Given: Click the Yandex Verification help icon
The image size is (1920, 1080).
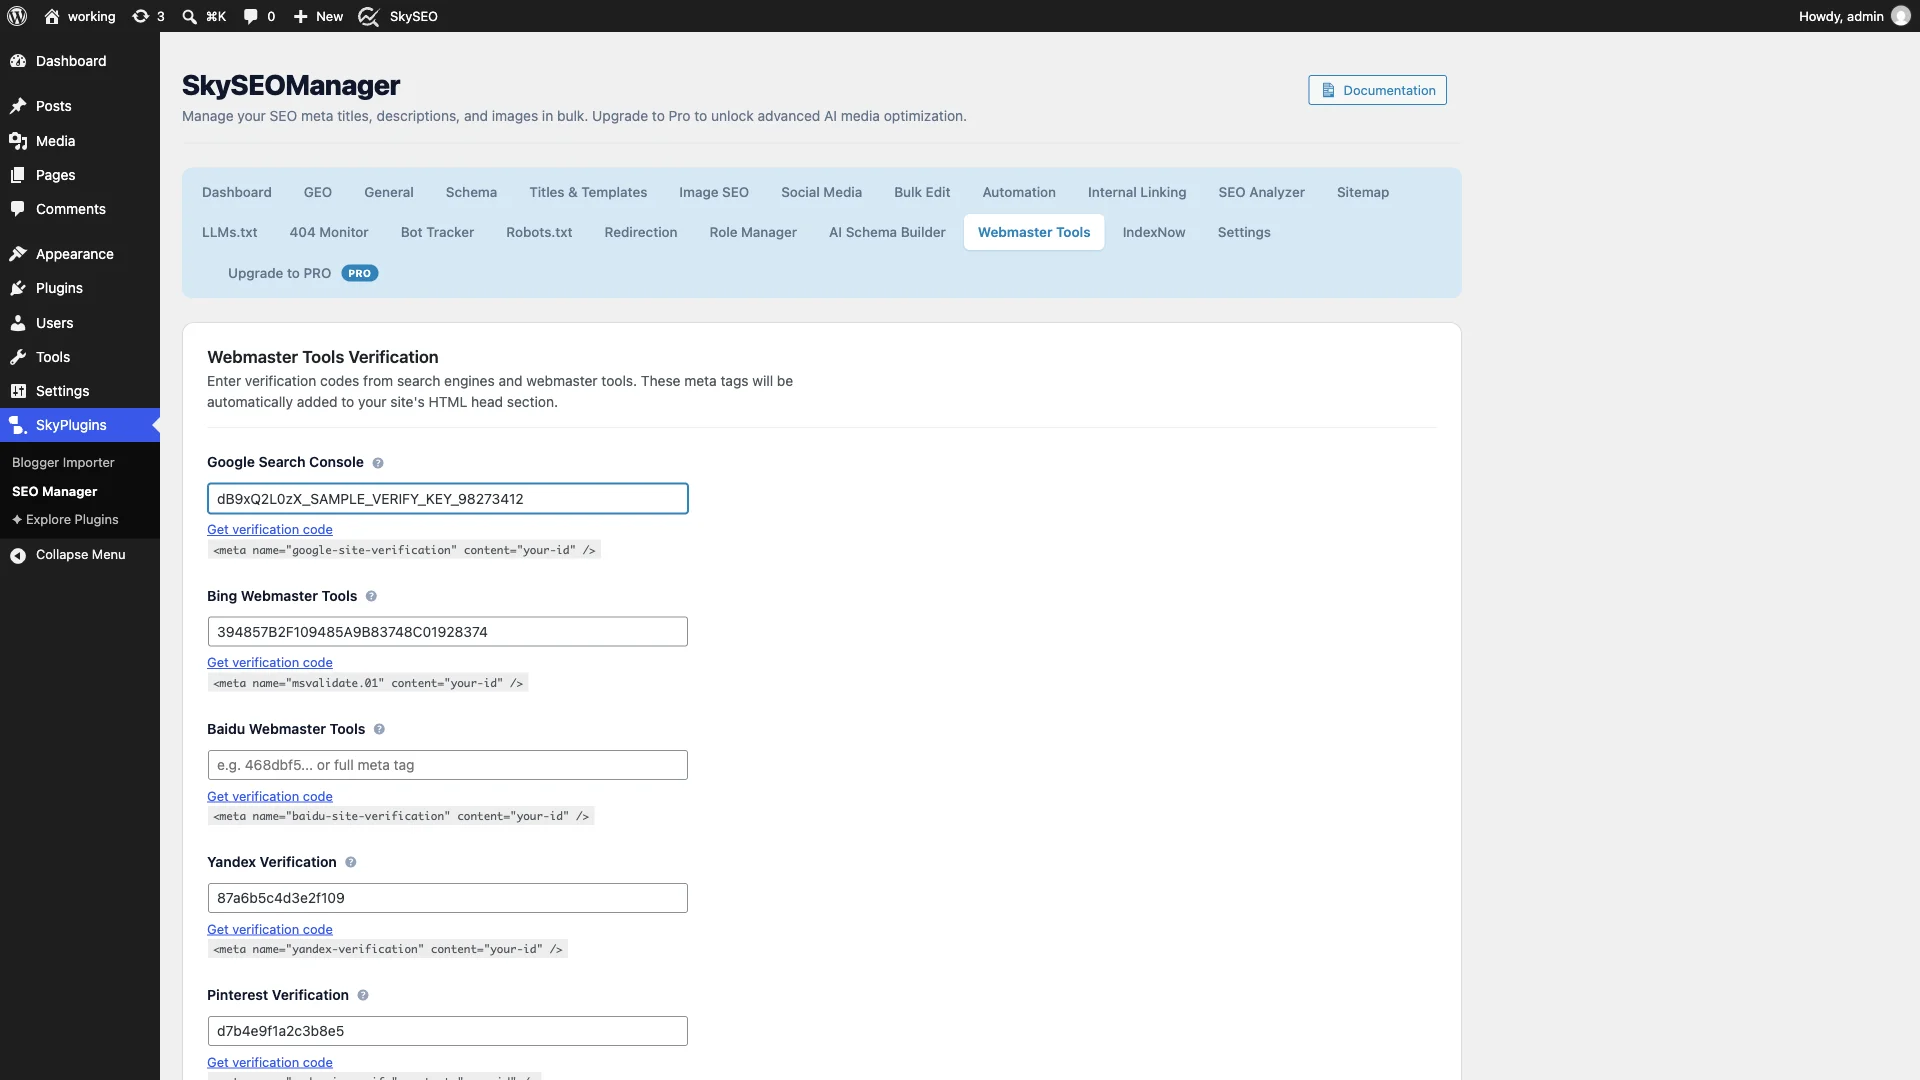Looking at the screenshot, I should pyautogui.click(x=351, y=862).
